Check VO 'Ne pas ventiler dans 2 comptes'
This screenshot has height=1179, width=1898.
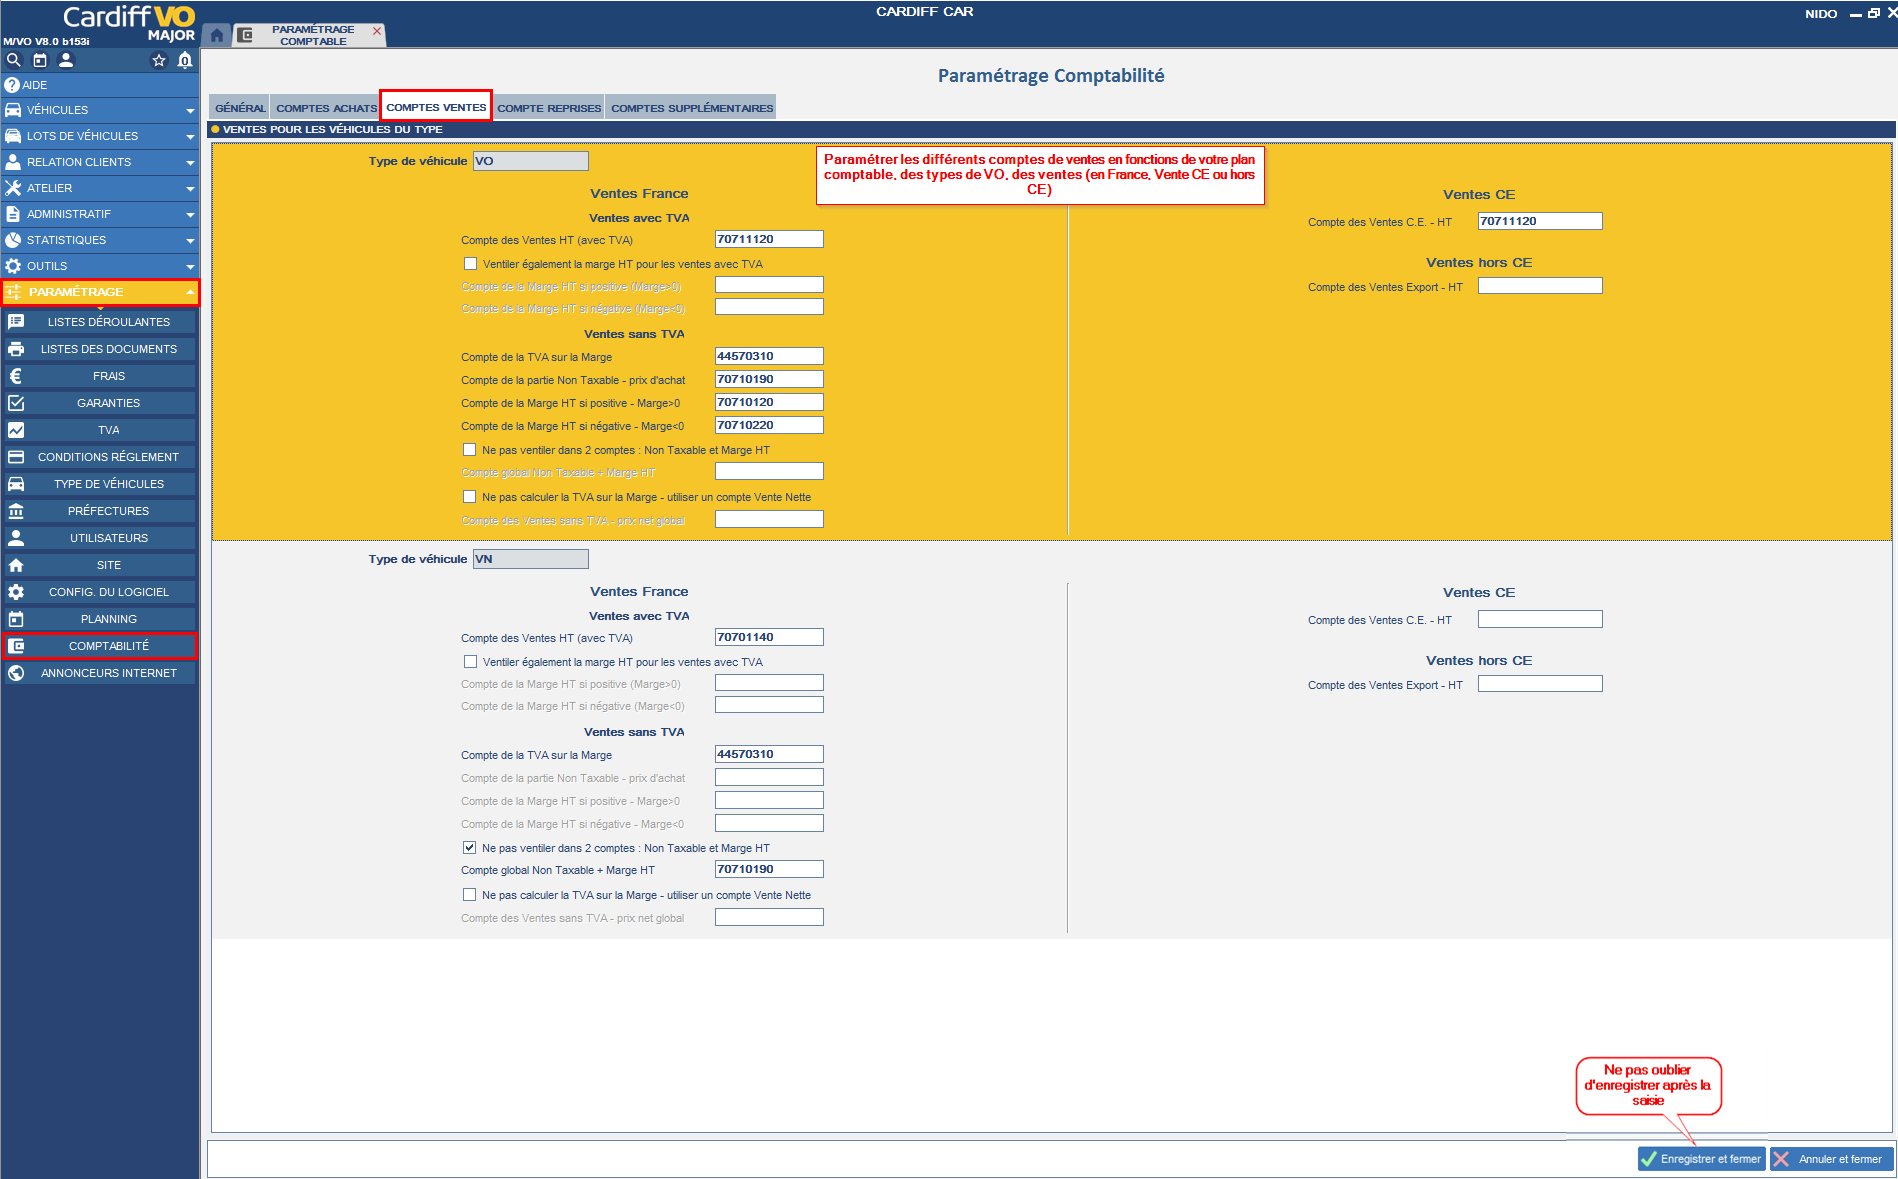tap(470, 450)
